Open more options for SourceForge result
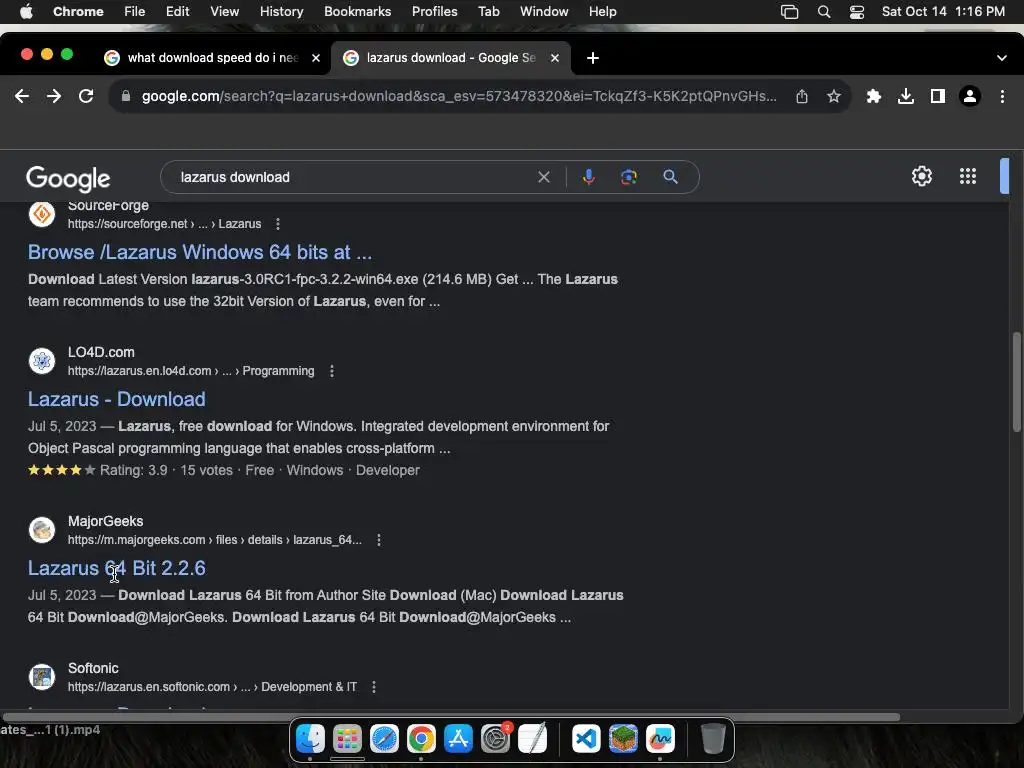The image size is (1024, 768). pos(278,224)
